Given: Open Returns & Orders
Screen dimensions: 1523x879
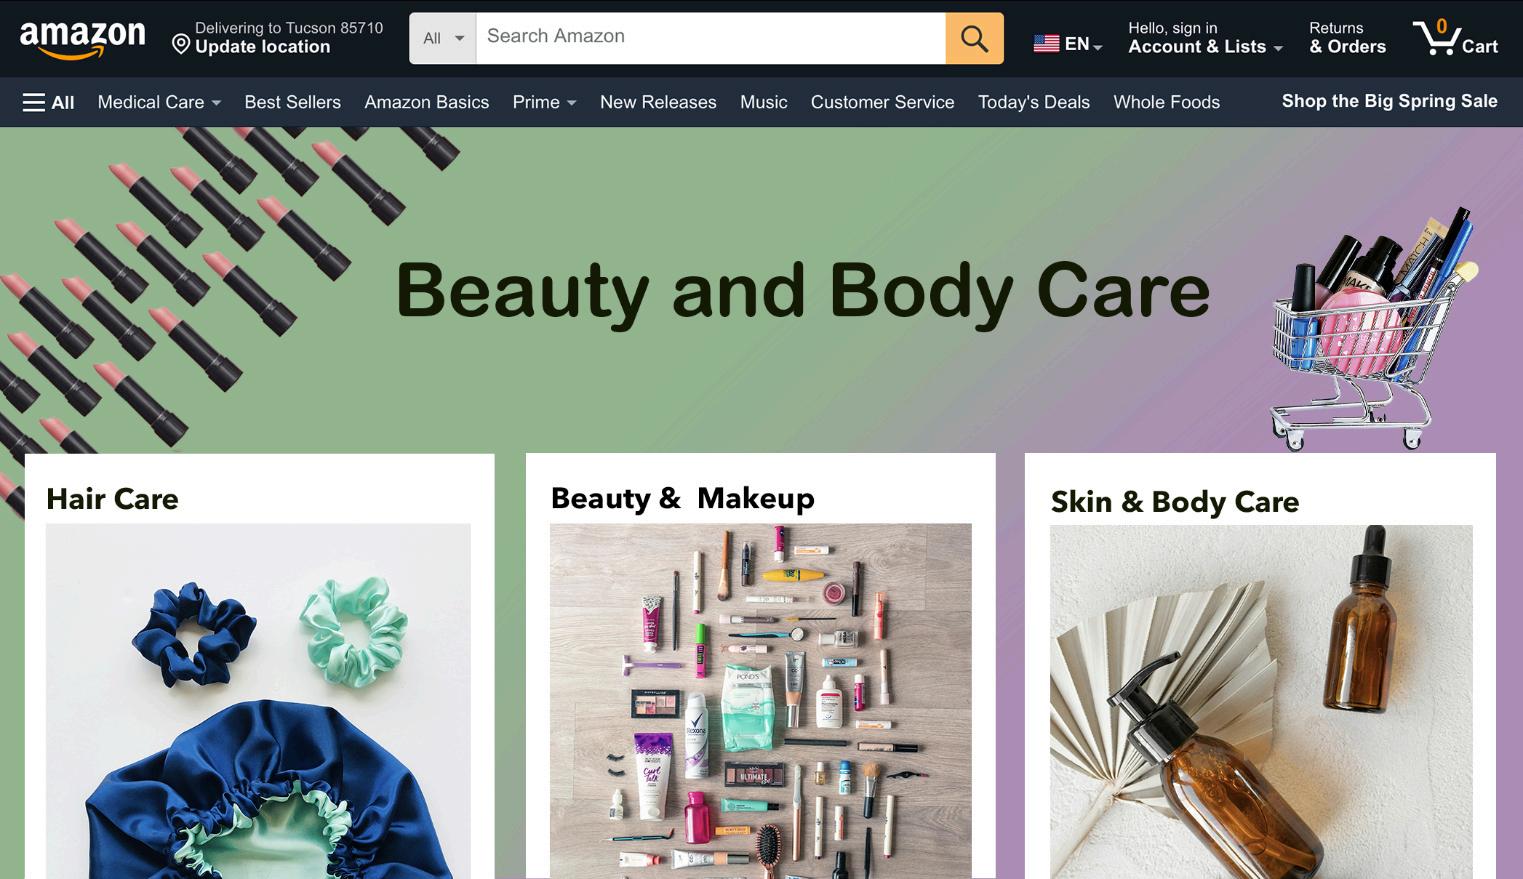Looking at the screenshot, I should pyautogui.click(x=1347, y=38).
